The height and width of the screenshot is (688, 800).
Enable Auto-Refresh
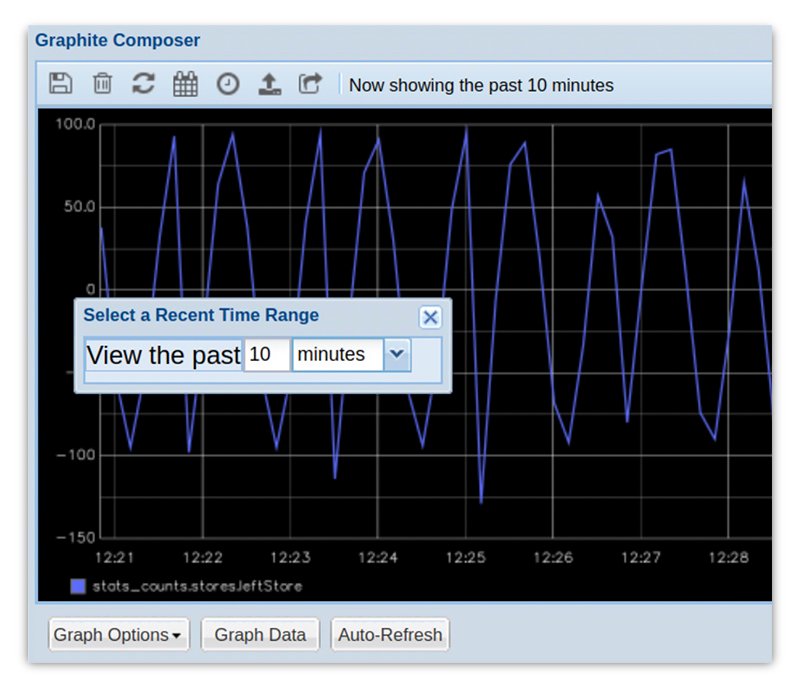pos(389,634)
